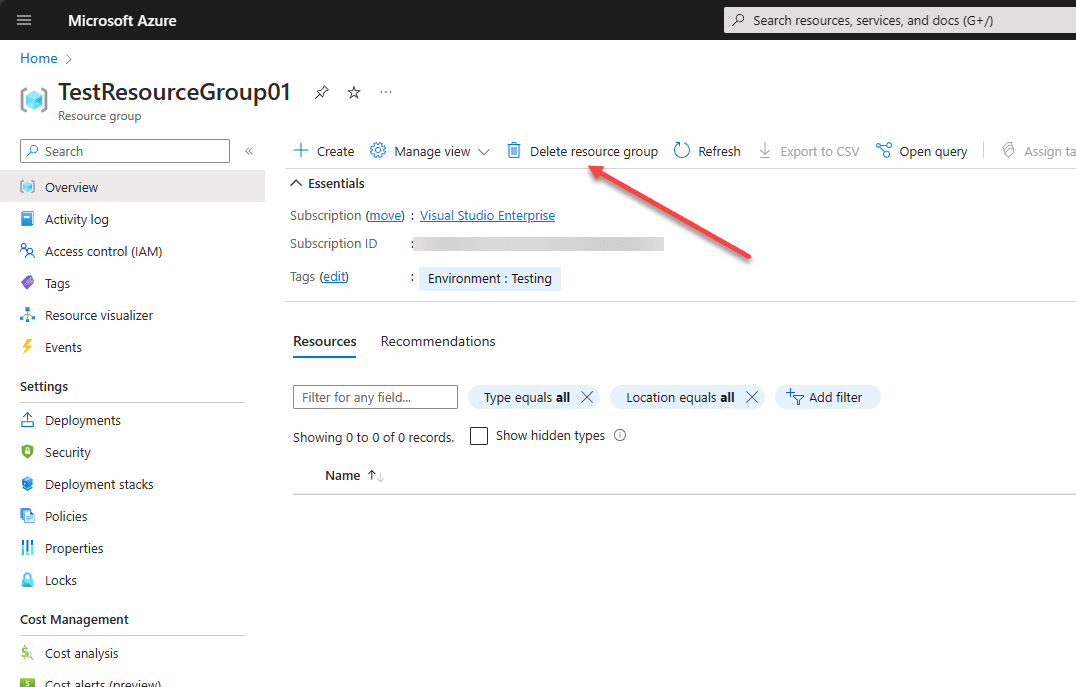Click the Manage view gear icon
The width and height of the screenshot is (1076, 687).
click(377, 150)
